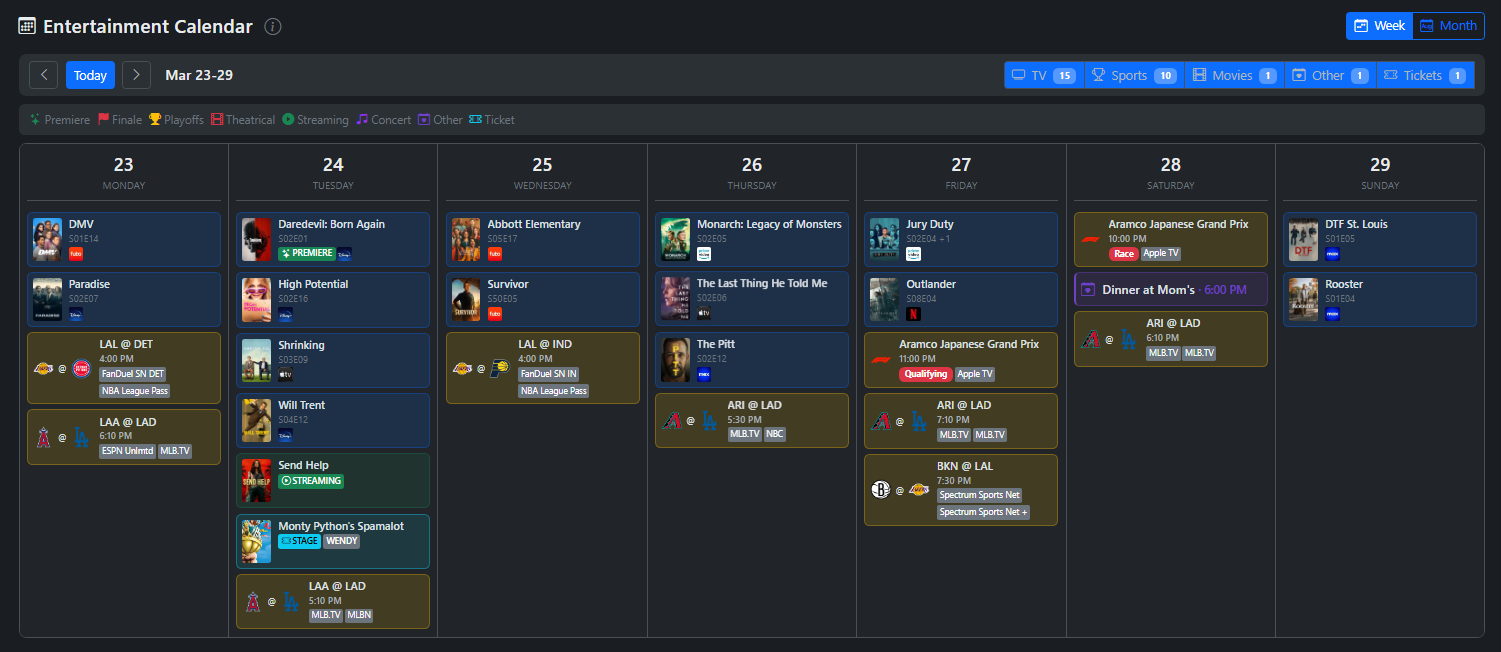
Task: Toggle the Sports filter chip
Action: pos(1133,74)
